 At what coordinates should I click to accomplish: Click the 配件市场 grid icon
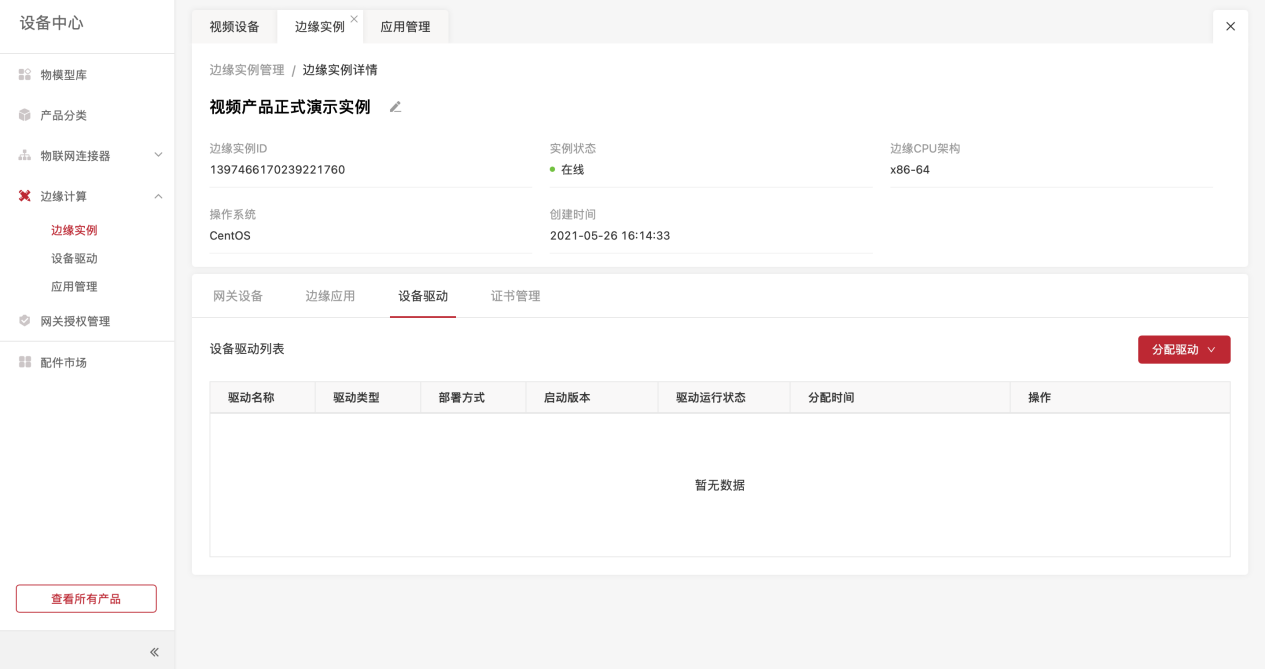click(25, 362)
